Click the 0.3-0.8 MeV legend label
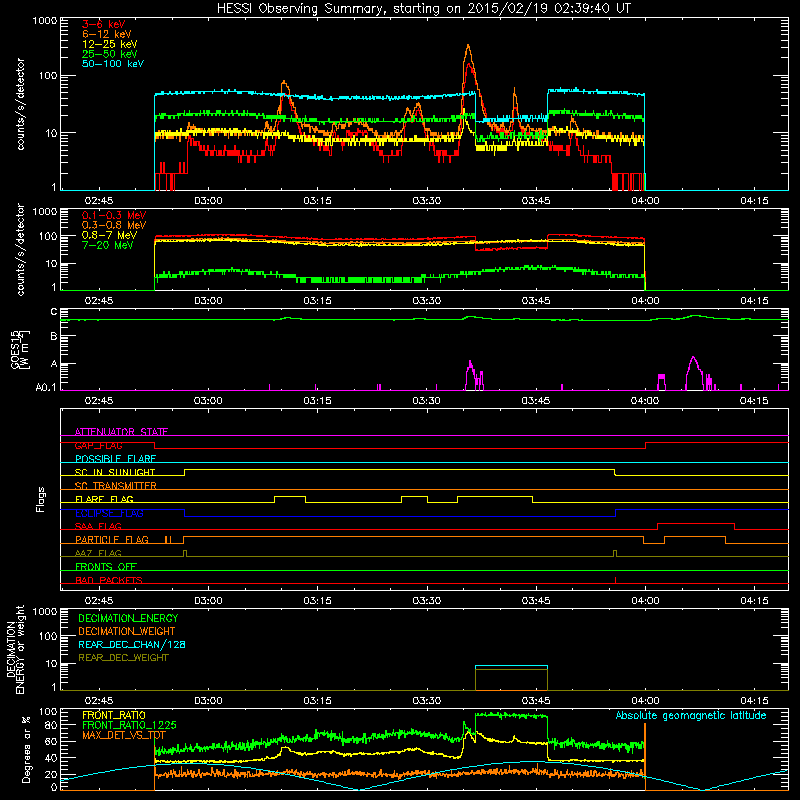The height and width of the screenshot is (800, 800). click(x=114, y=225)
